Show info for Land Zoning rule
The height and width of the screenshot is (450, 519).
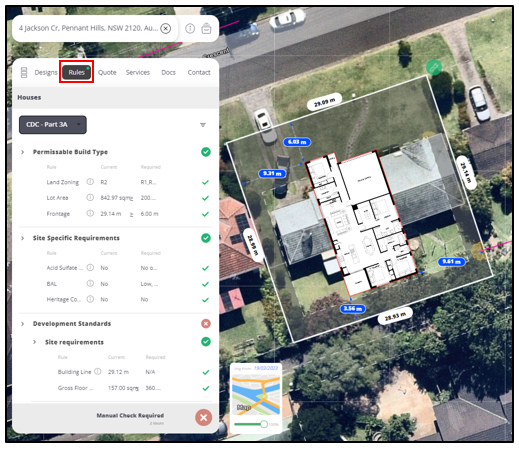click(90, 182)
